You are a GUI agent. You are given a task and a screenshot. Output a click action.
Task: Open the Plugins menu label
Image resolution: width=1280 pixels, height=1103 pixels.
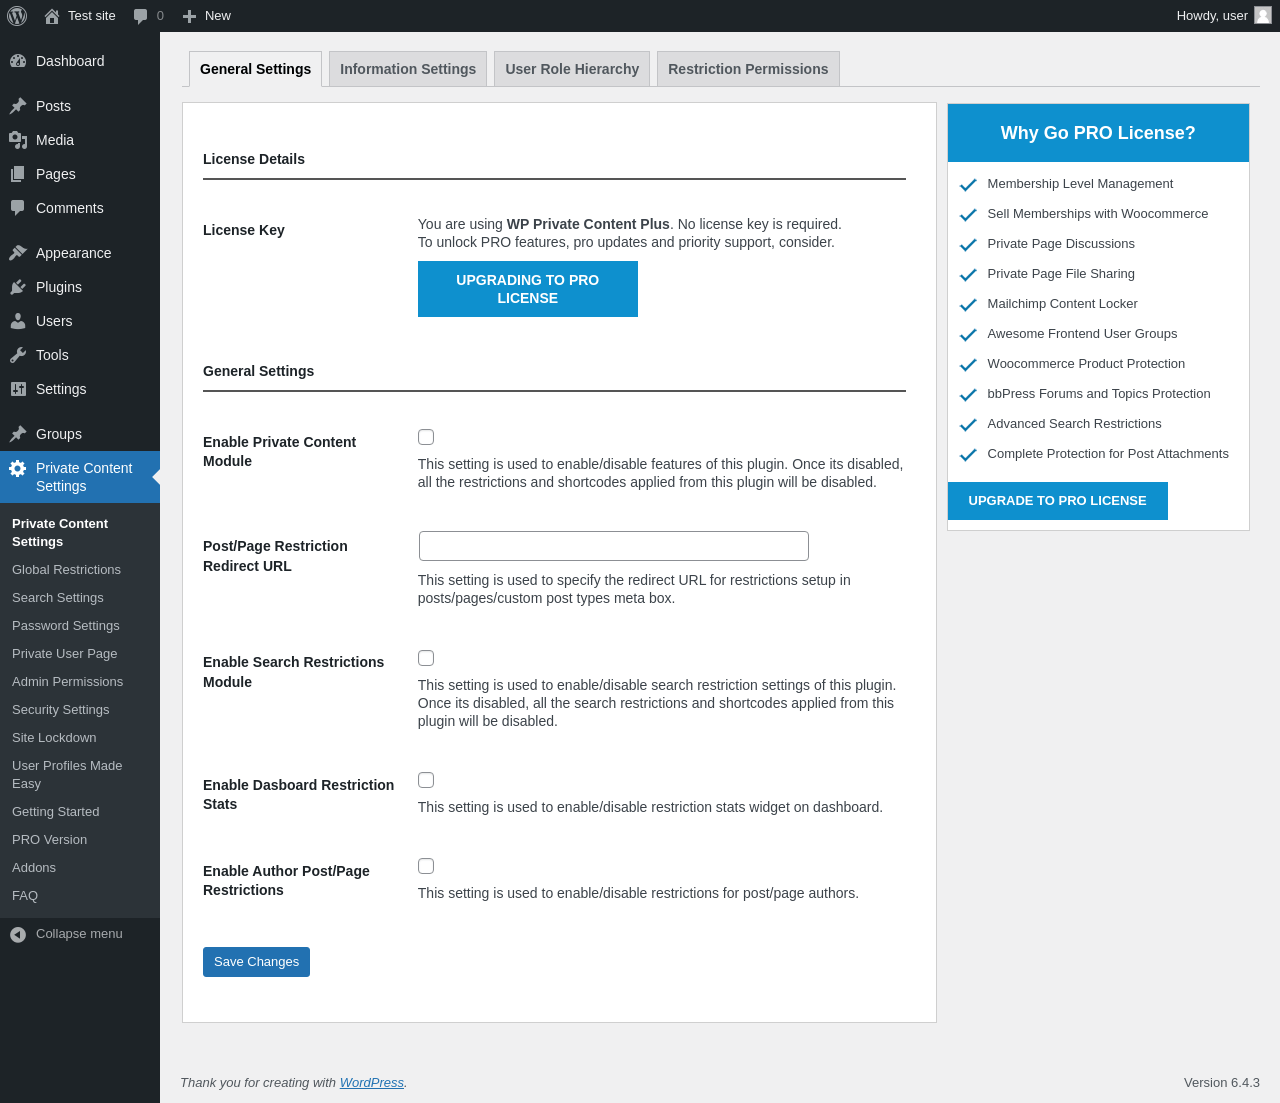(x=59, y=287)
